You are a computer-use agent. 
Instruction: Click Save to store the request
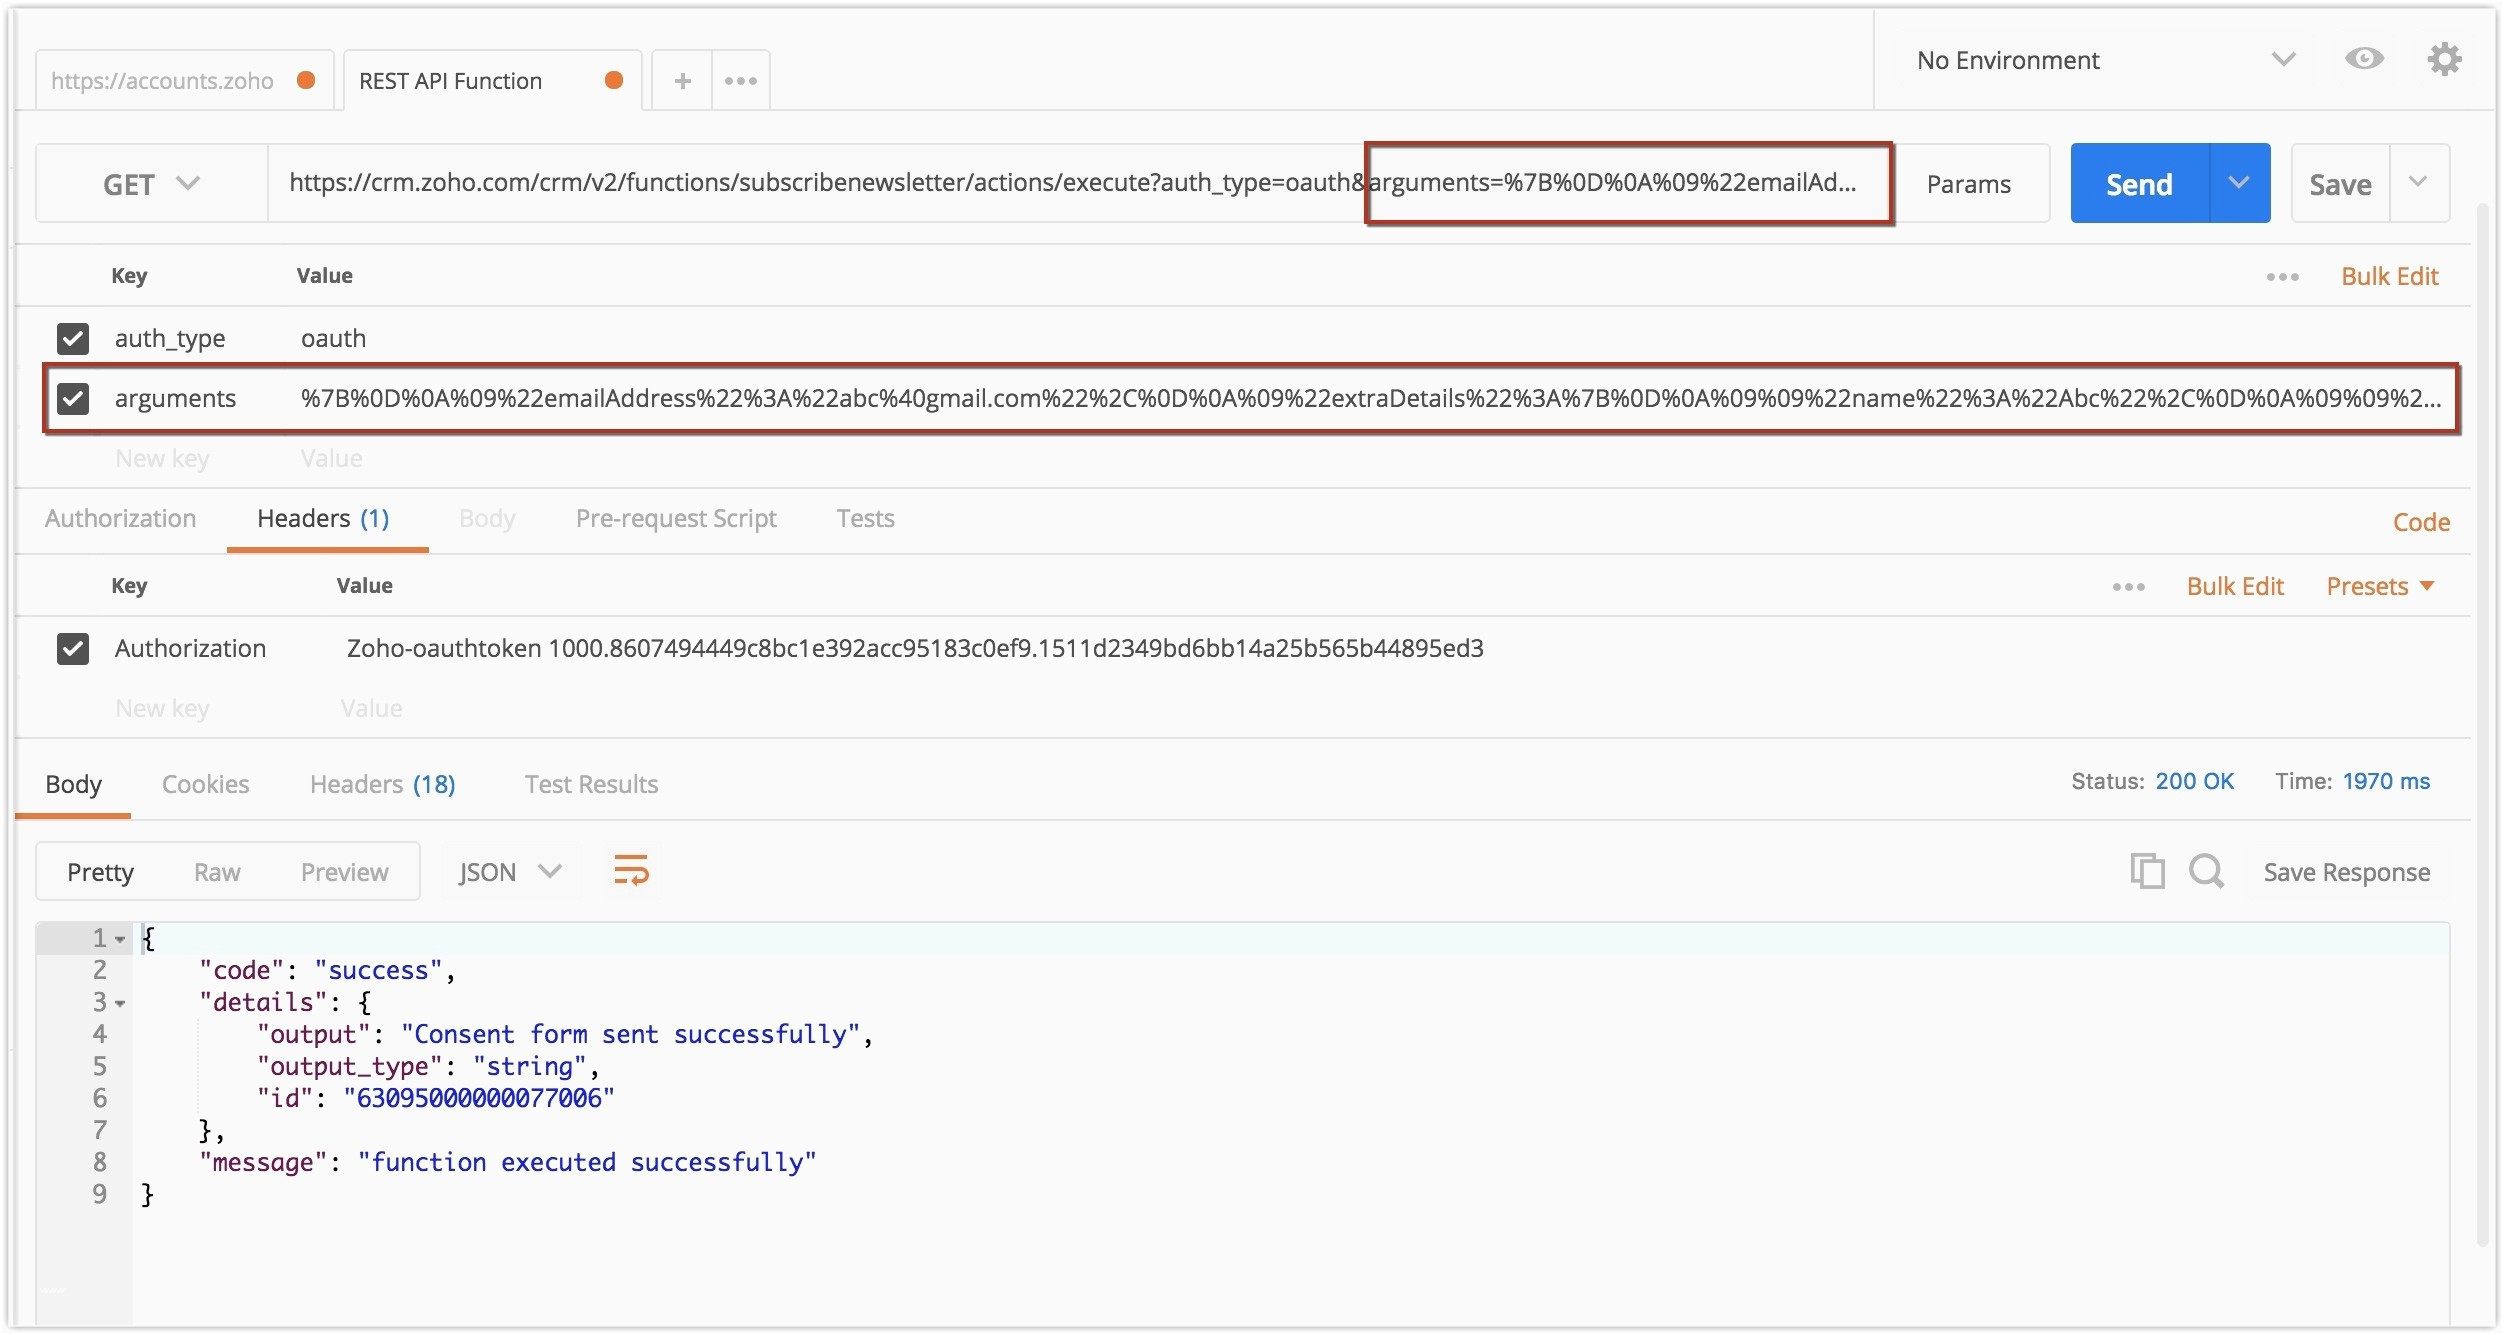2342,184
